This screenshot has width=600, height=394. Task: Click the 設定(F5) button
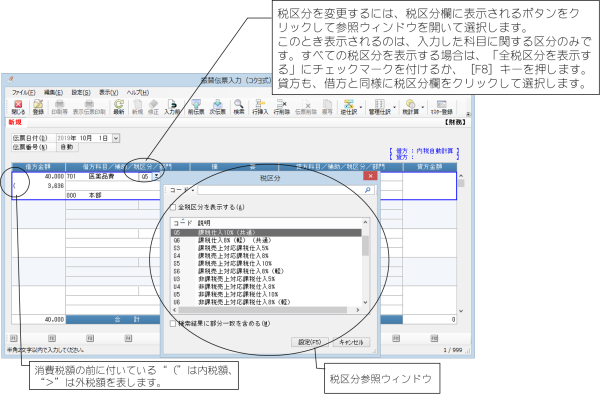[310, 342]
